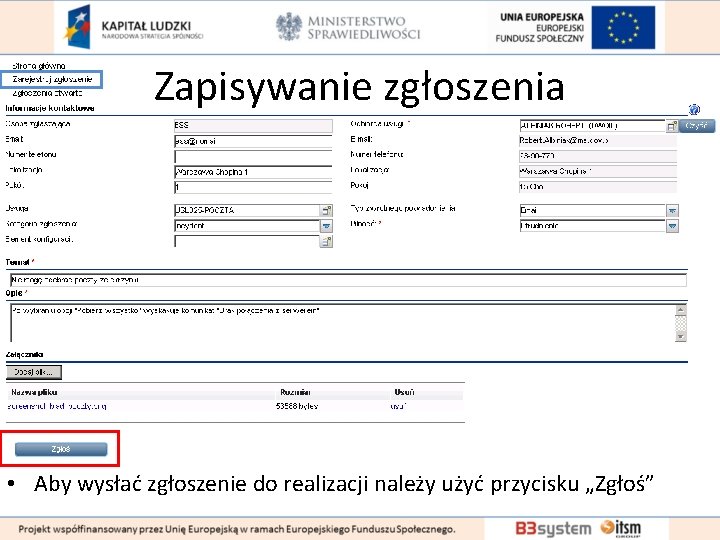The height and width of the screenshot is (540, 720).
Task: Click the recipient's read-only Numer telefonu value
Action: pos(598,156)
